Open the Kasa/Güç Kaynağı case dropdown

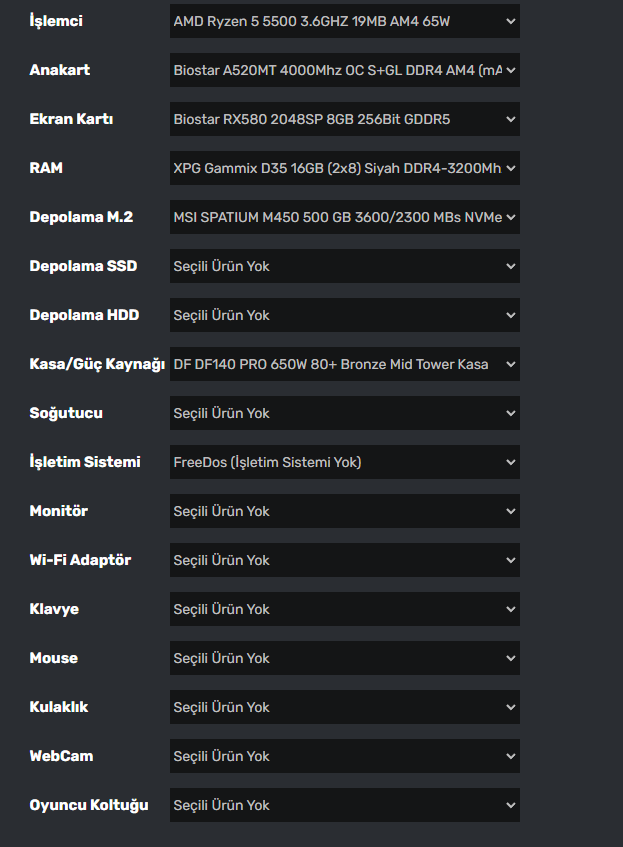click(344, 364)
